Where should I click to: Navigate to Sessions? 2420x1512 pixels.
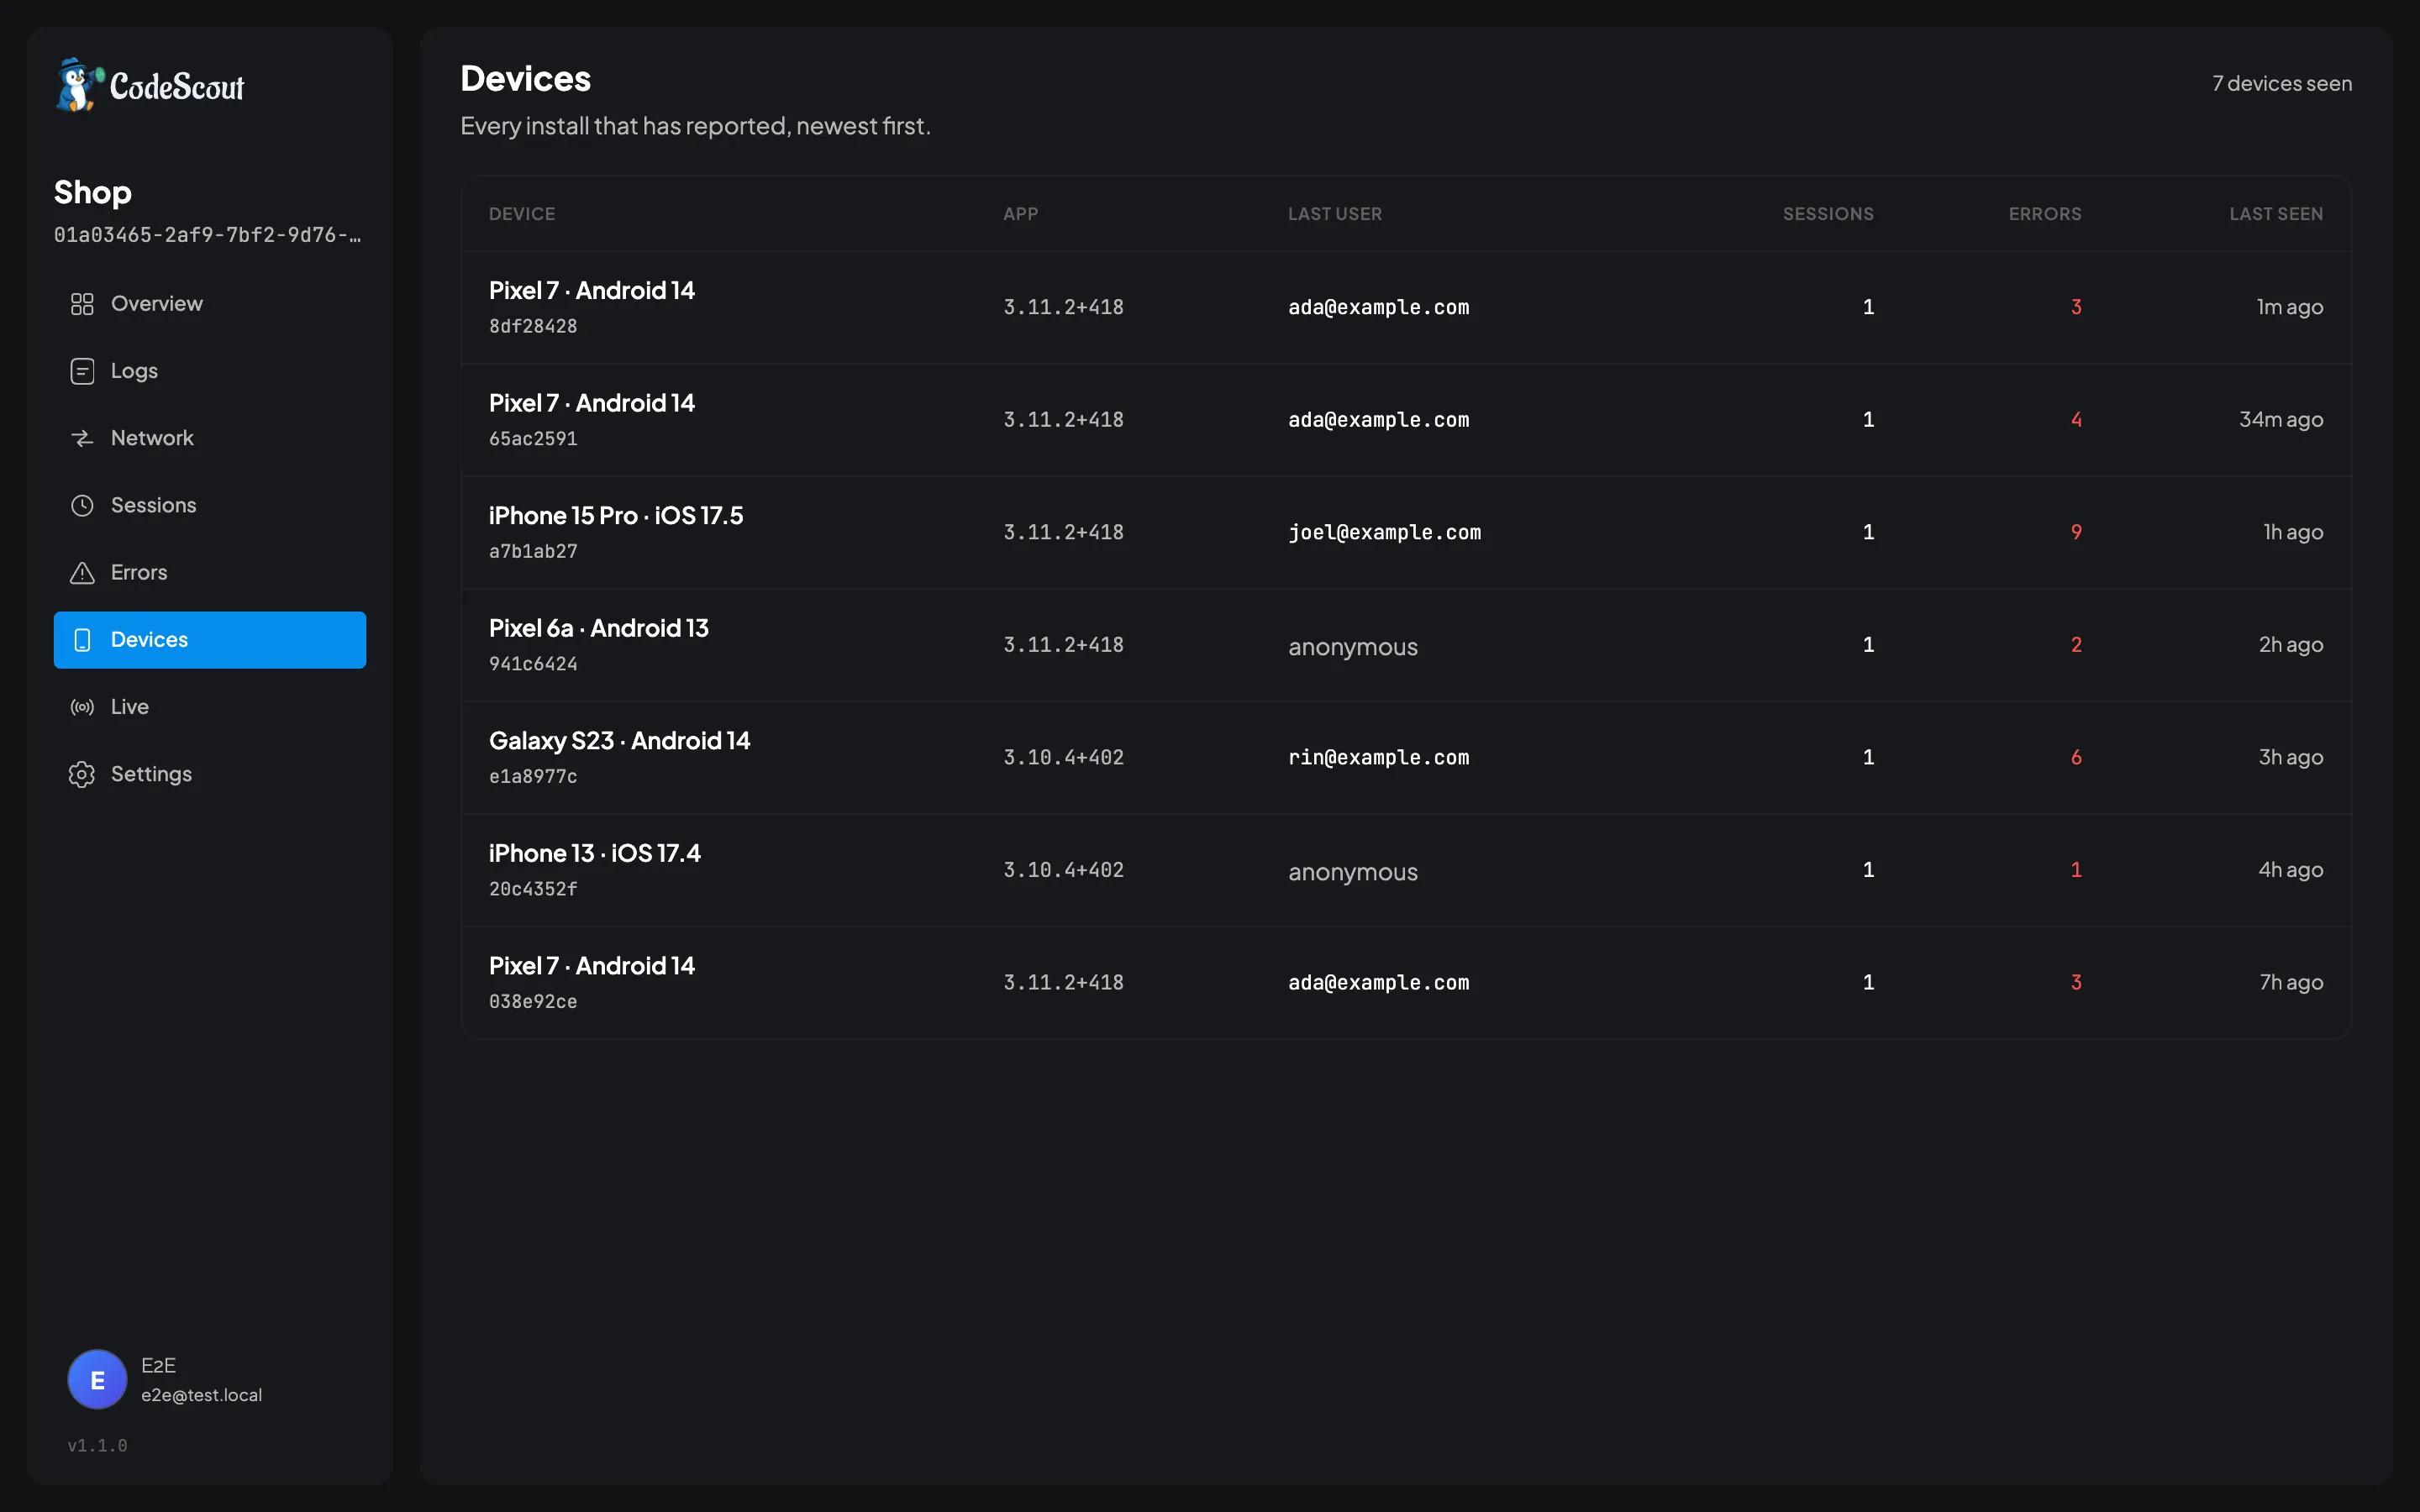point(210,505)
